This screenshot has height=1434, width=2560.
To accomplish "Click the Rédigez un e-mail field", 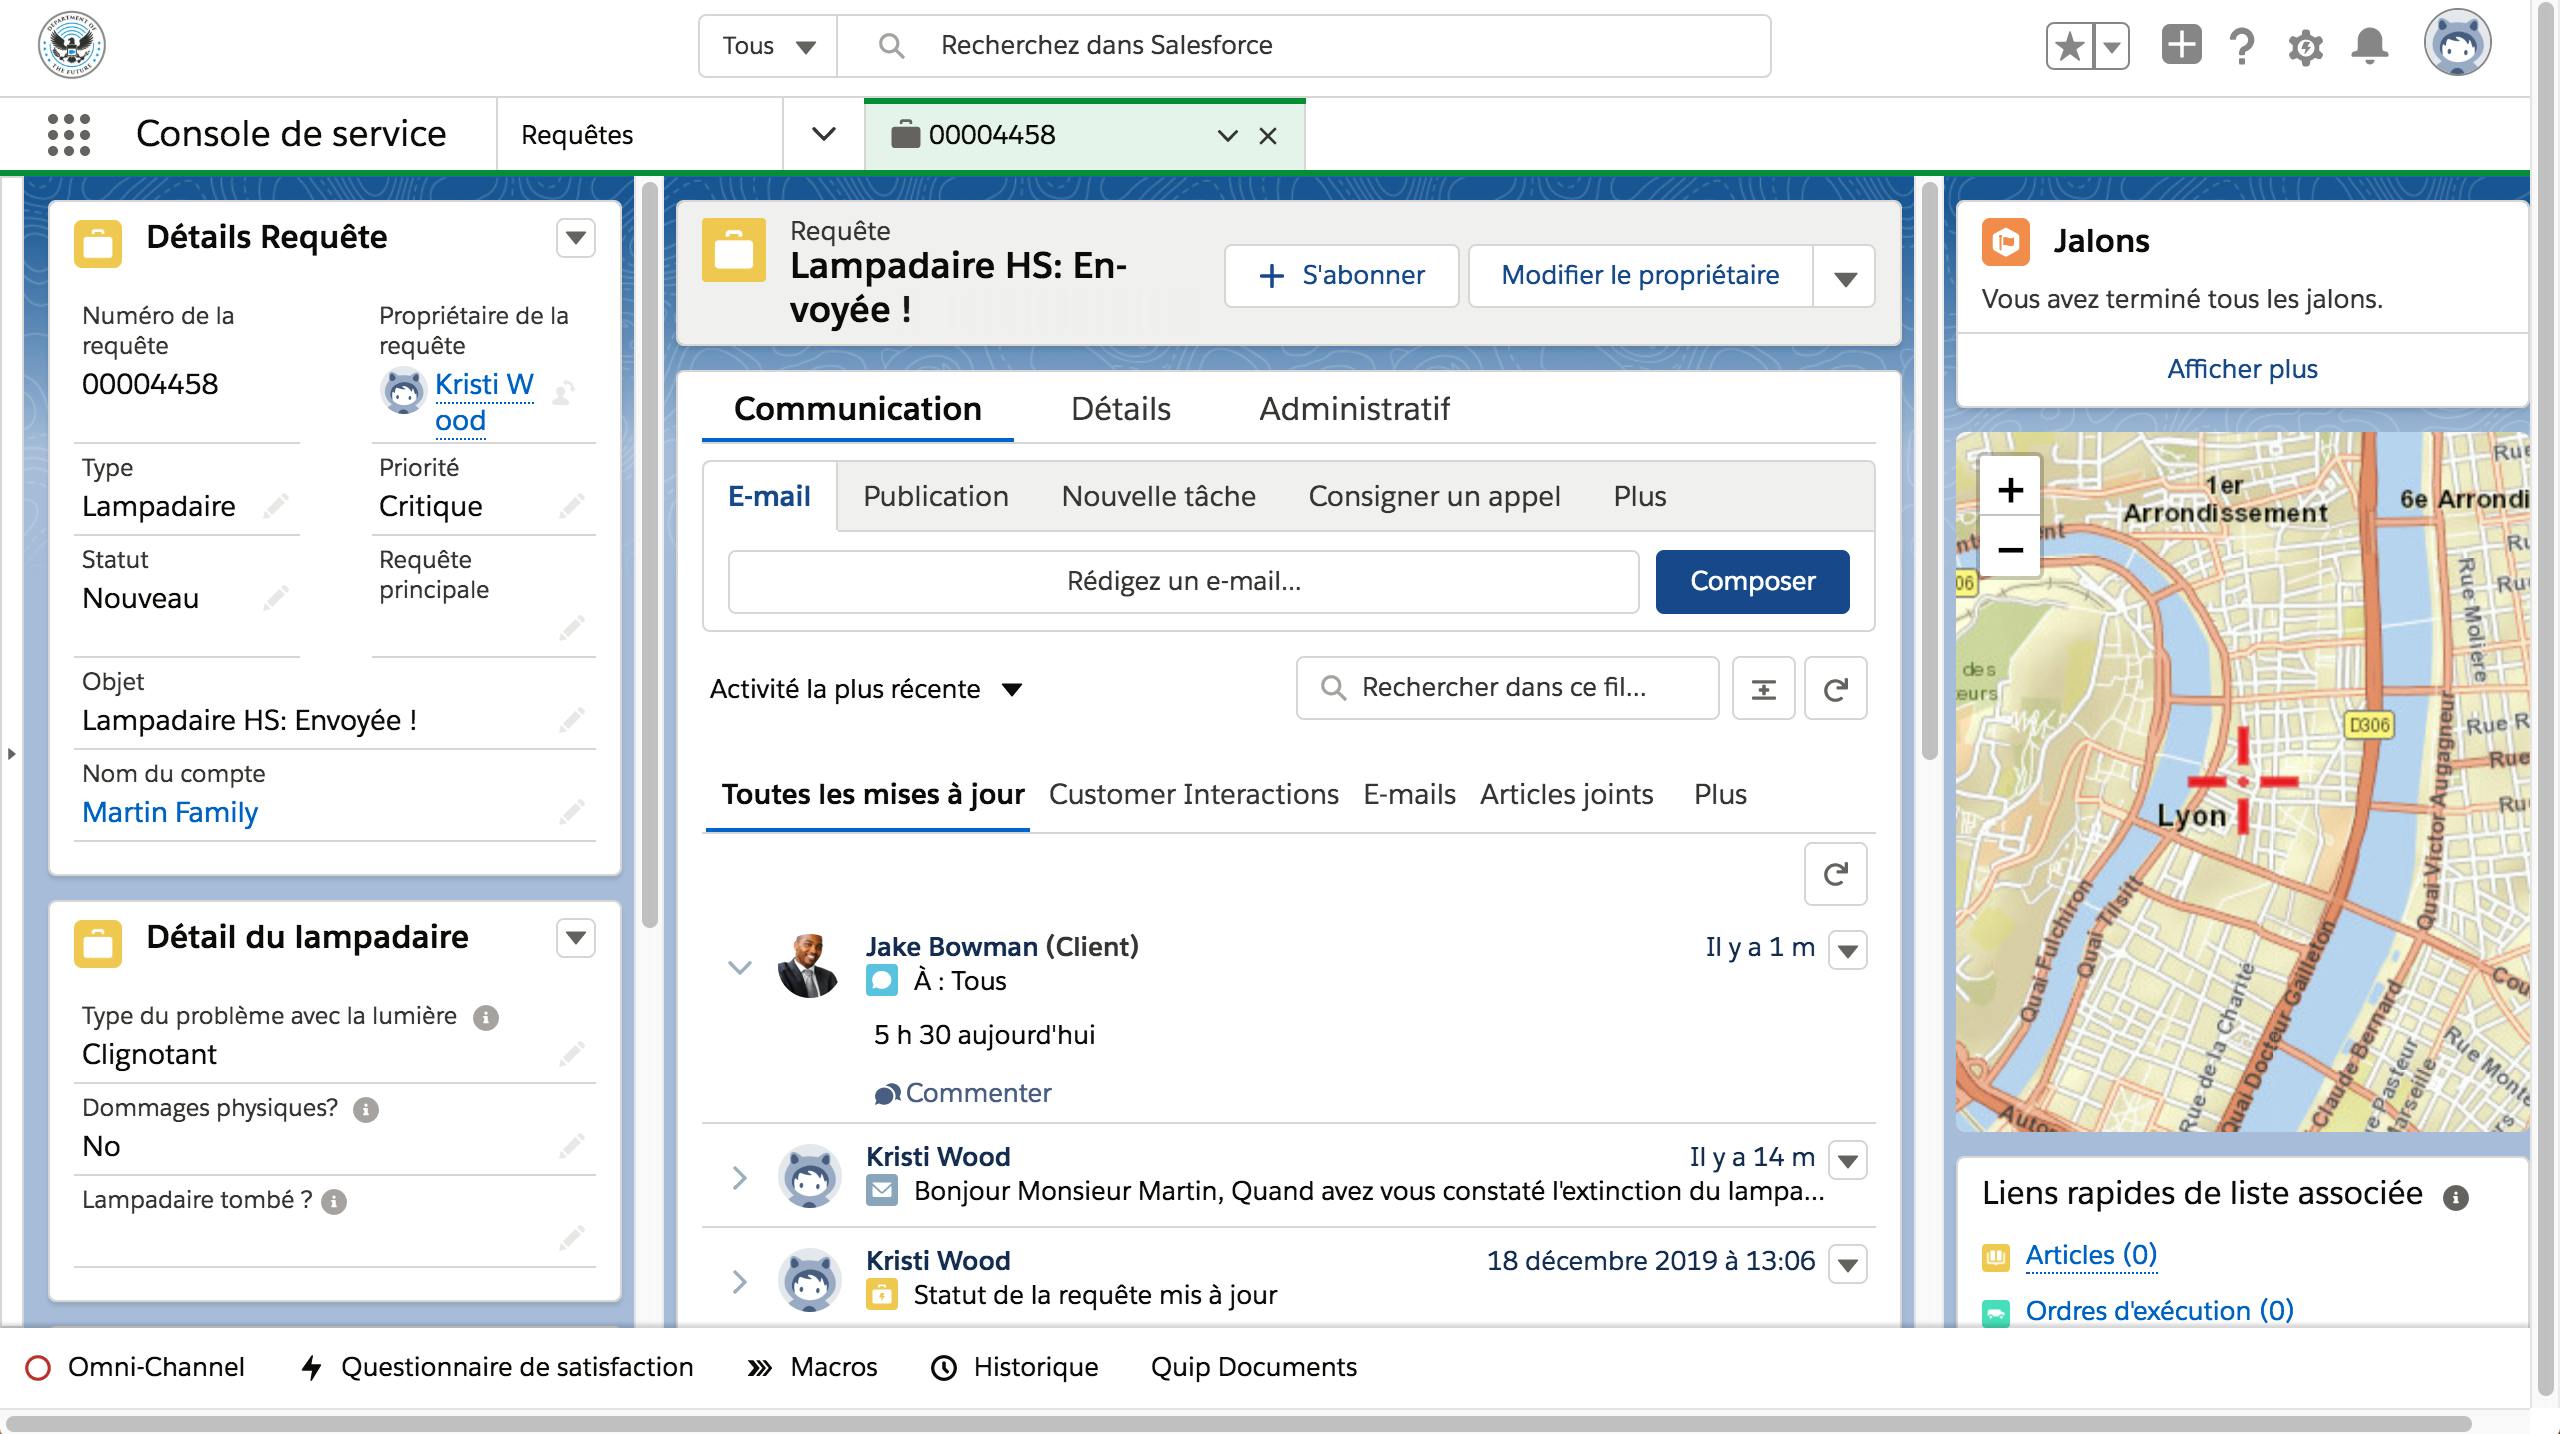I will coord(1183,582).
